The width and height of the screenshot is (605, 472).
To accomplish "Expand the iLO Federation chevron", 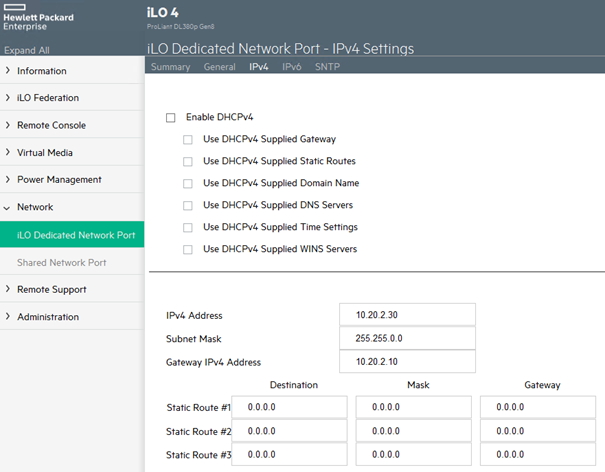I will click(x=7, y=97).
